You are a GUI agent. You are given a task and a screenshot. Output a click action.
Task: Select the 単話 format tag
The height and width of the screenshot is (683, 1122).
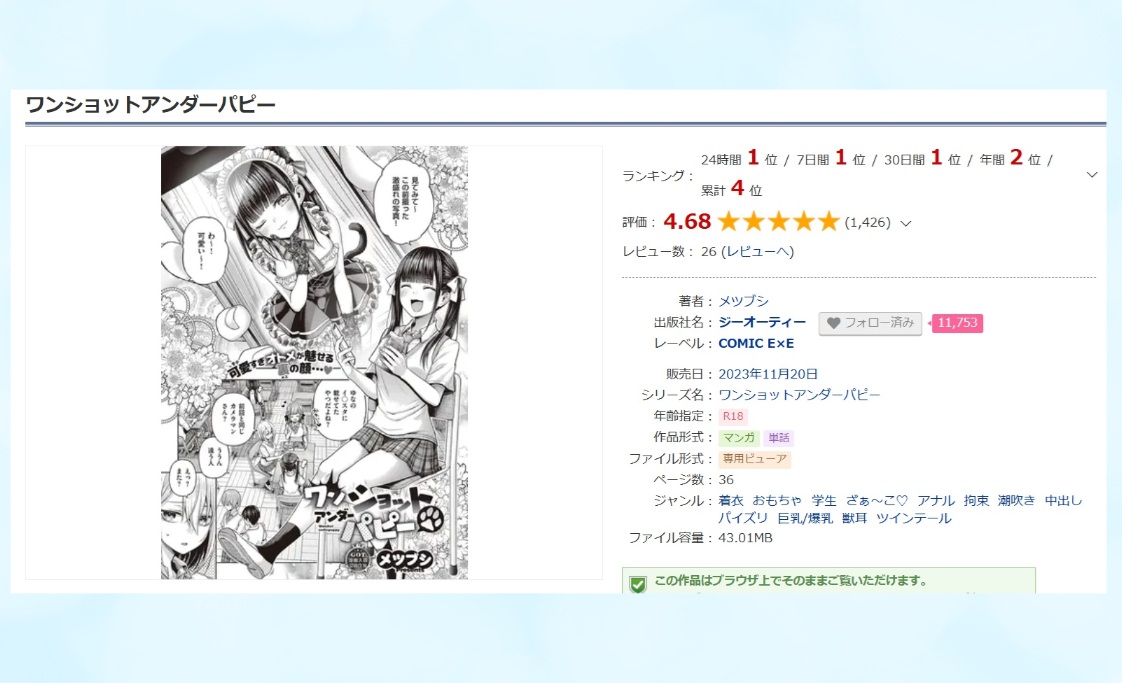(x=779, y=437)
